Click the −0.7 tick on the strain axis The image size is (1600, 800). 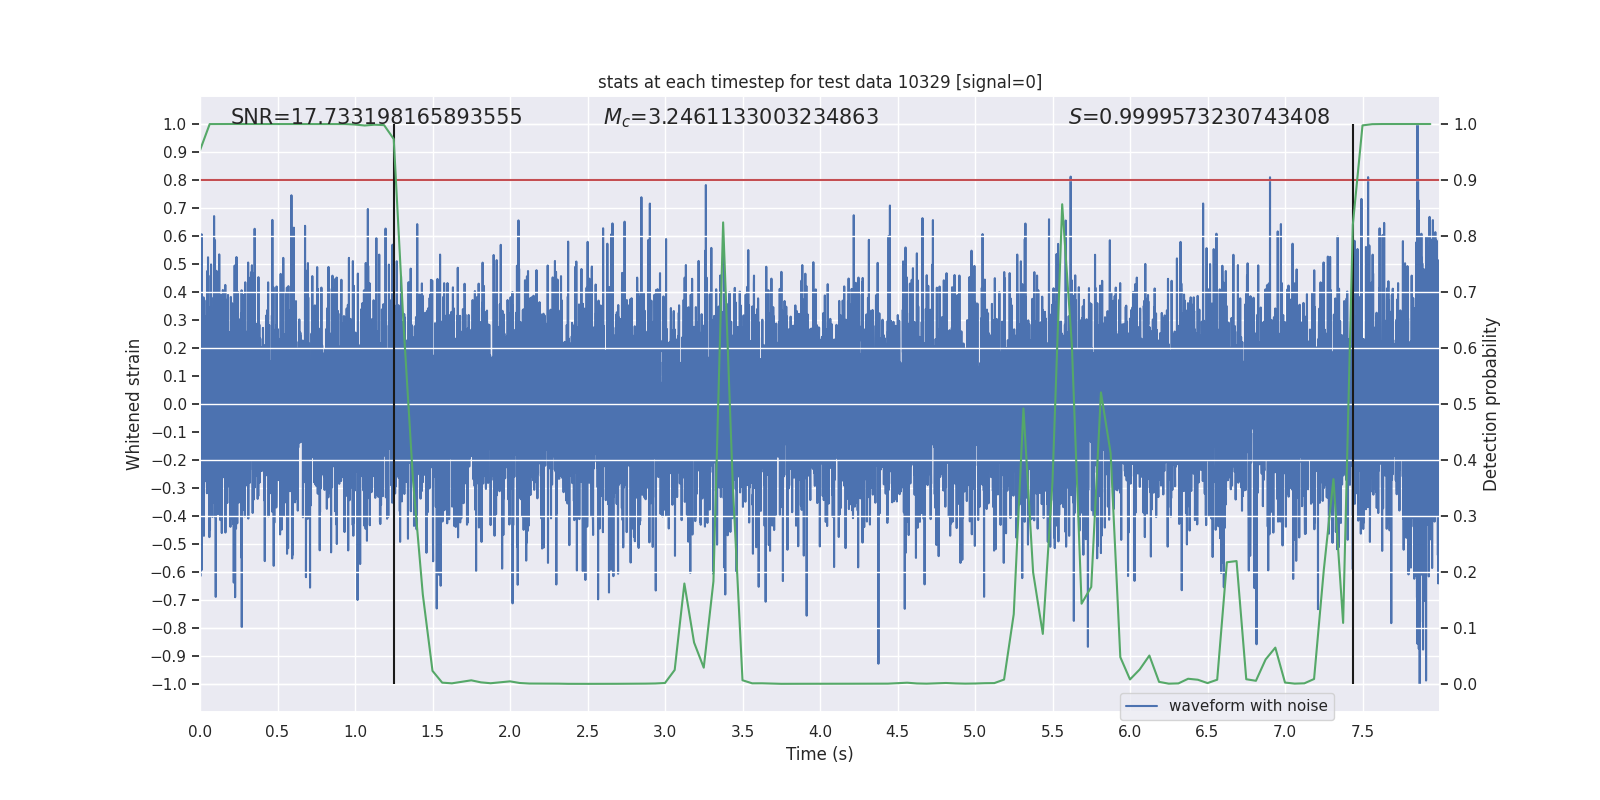coord(169,600)
